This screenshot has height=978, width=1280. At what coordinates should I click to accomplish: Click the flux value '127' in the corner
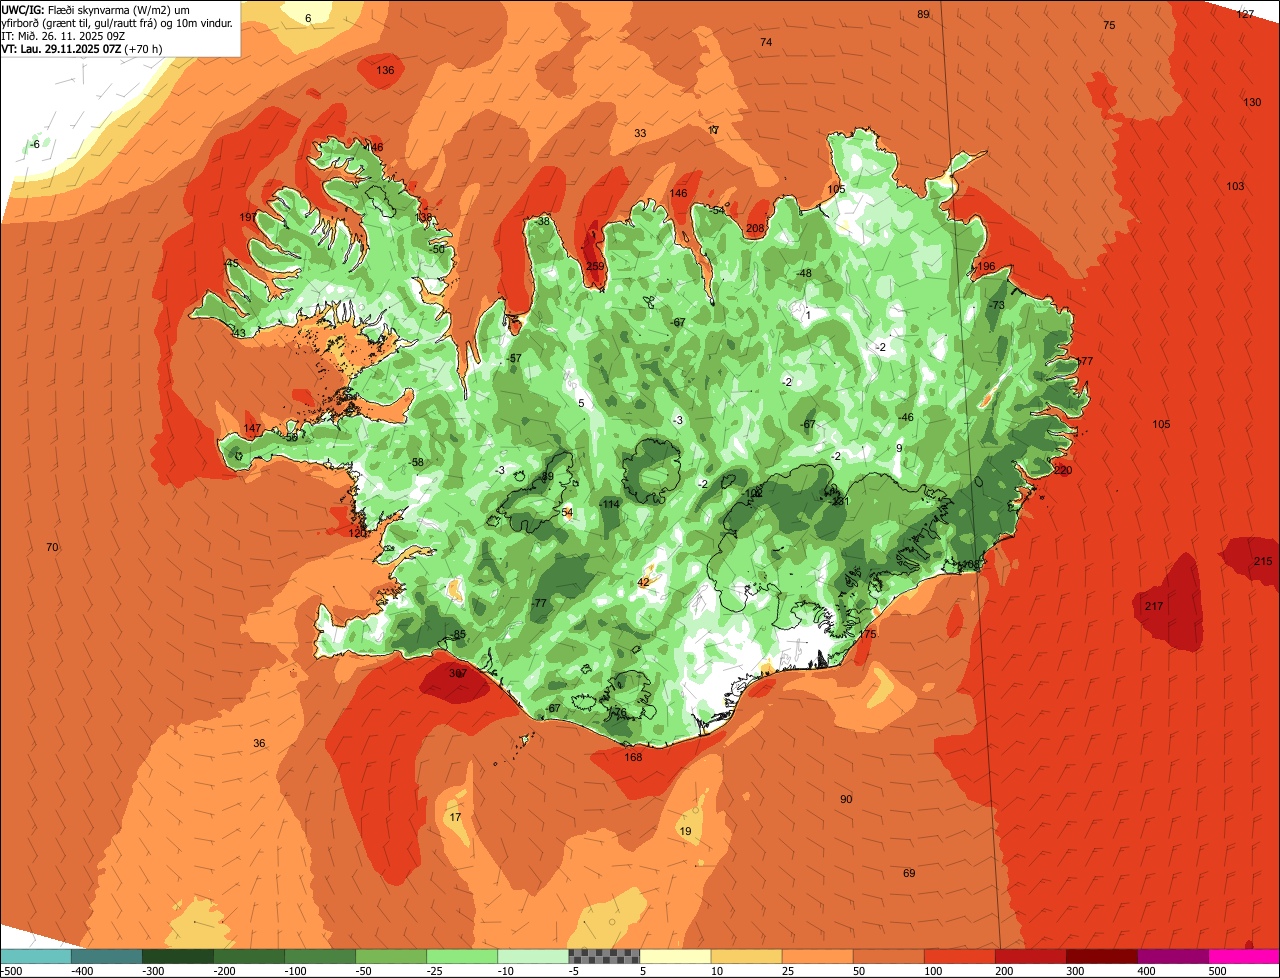click(1245, 14)
